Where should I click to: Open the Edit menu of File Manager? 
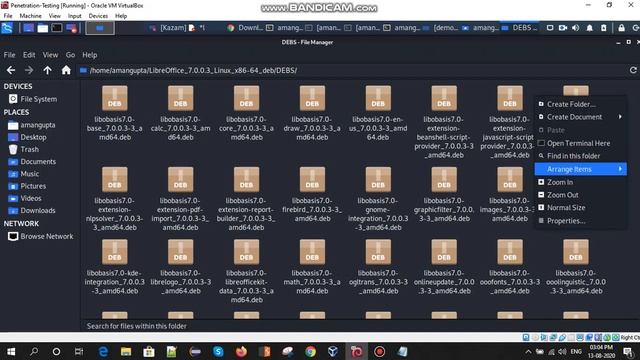point(29,55)
